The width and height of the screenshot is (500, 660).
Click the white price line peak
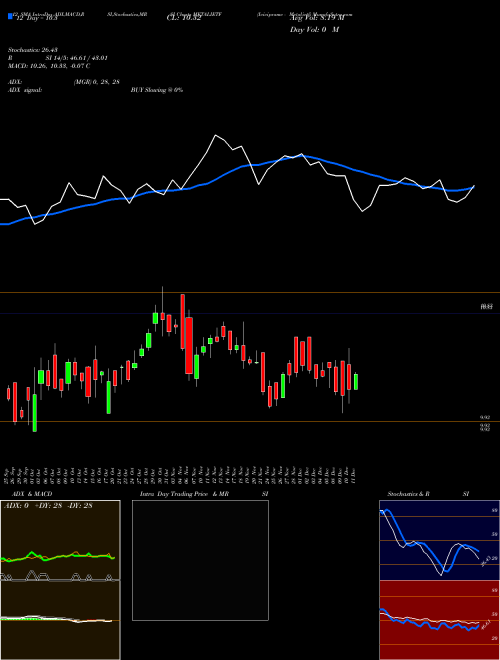(x=216, y=136)
